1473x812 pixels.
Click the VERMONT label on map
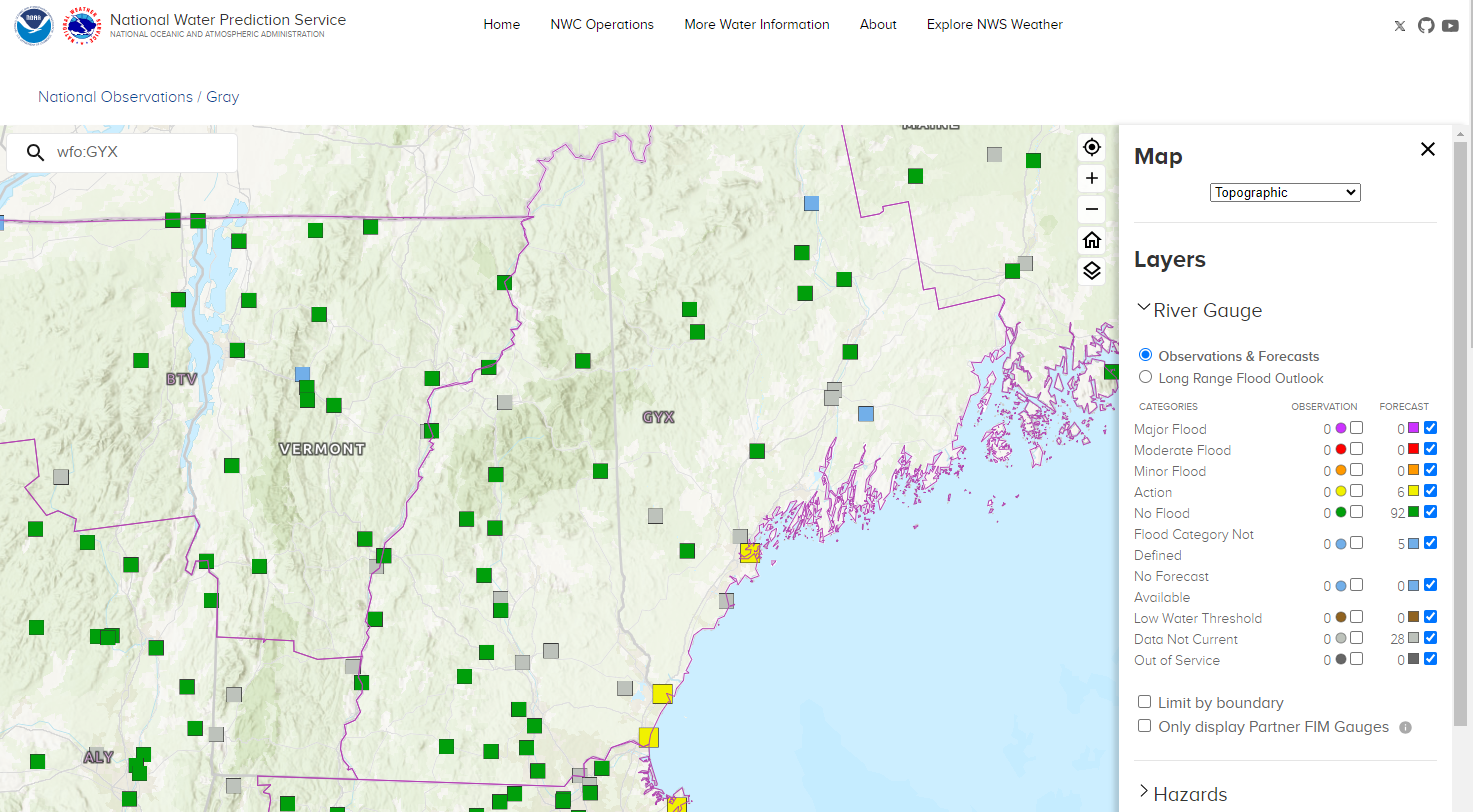pos(322,449)
